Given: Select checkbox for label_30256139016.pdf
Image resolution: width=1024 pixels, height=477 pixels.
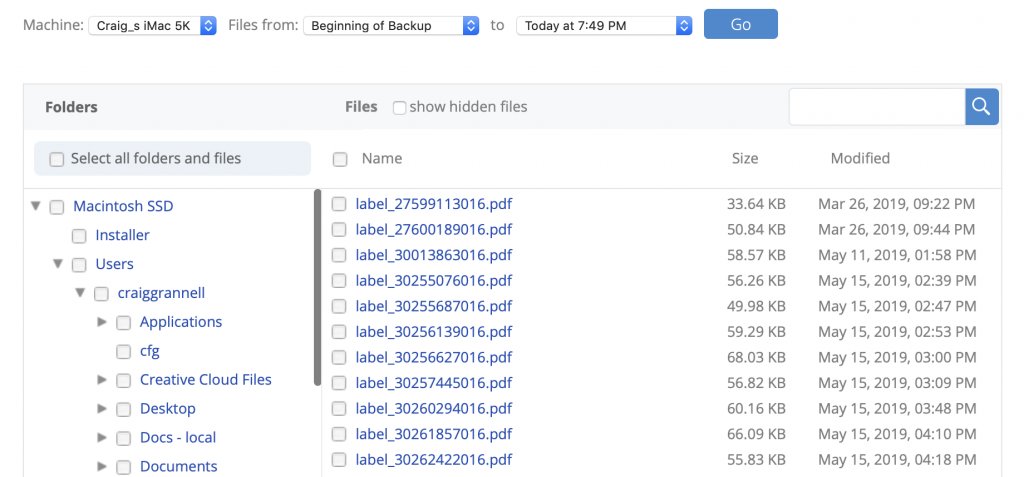Looking at the screenshot, I should [338, 333].
